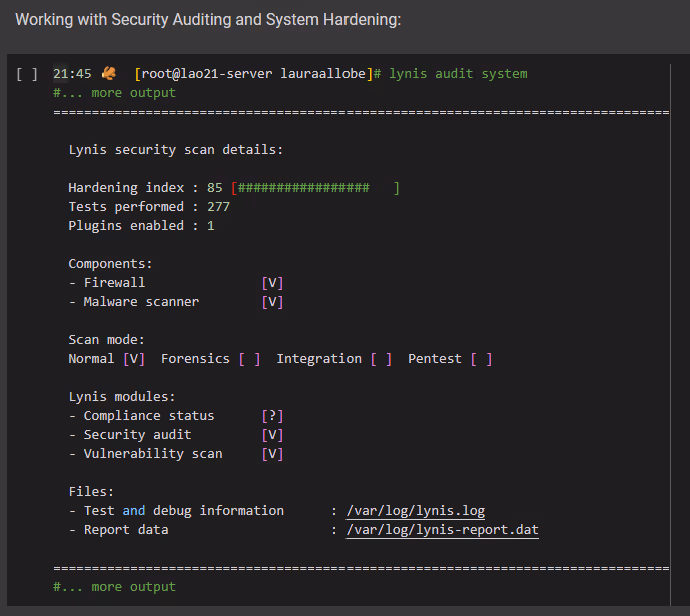Enable the Pentest scan mode box
This screenshot has height=616, width=690.
[x=481, y=359]
